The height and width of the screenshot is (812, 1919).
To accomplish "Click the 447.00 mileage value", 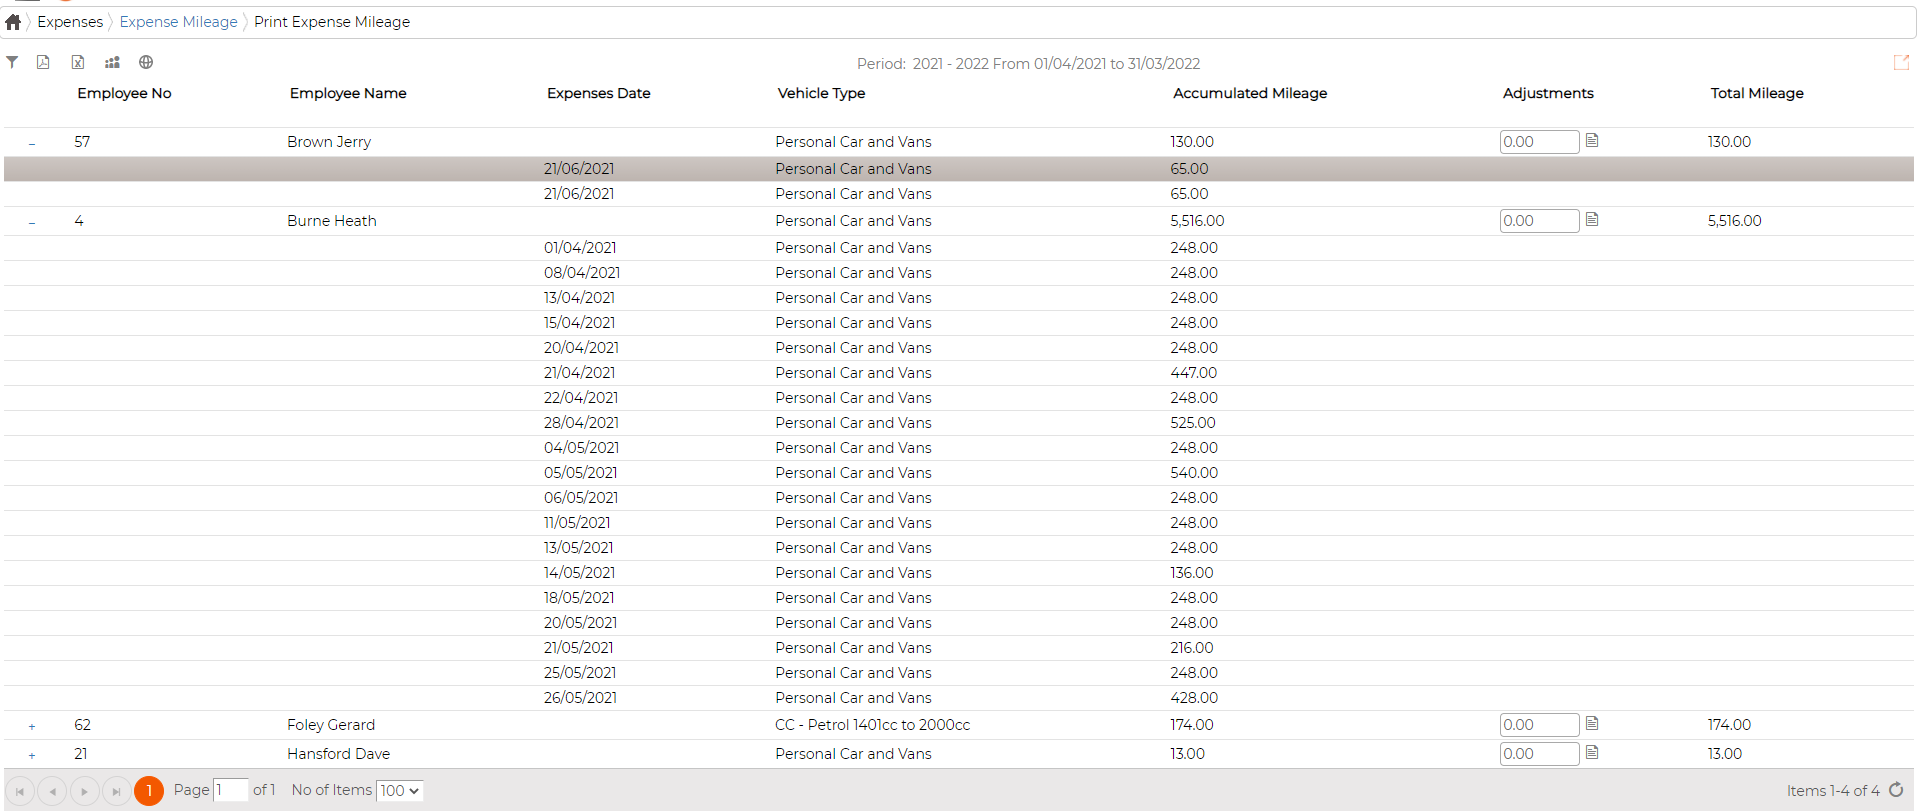I will [x=1194, y=373].
